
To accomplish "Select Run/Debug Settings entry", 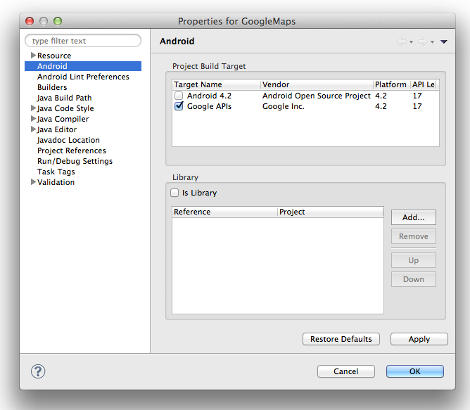I will [75, 161].
